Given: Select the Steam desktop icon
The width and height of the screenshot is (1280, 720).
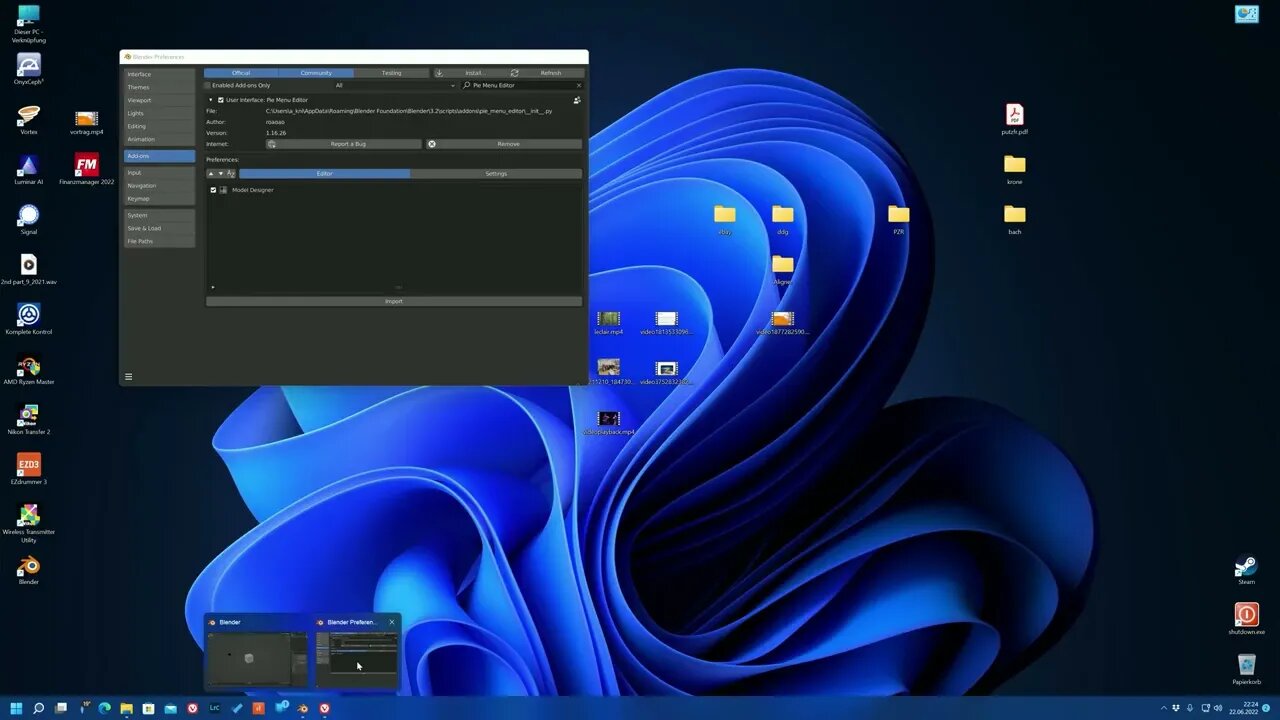Looking at the screenshot, I should pyautogui.click(x=1246, y=570).
